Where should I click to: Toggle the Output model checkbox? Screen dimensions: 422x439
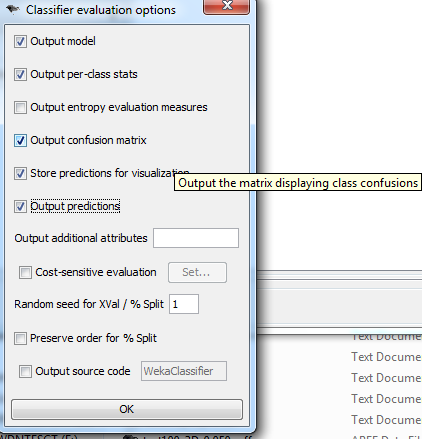pyautogui.click(x=20, y=42)
